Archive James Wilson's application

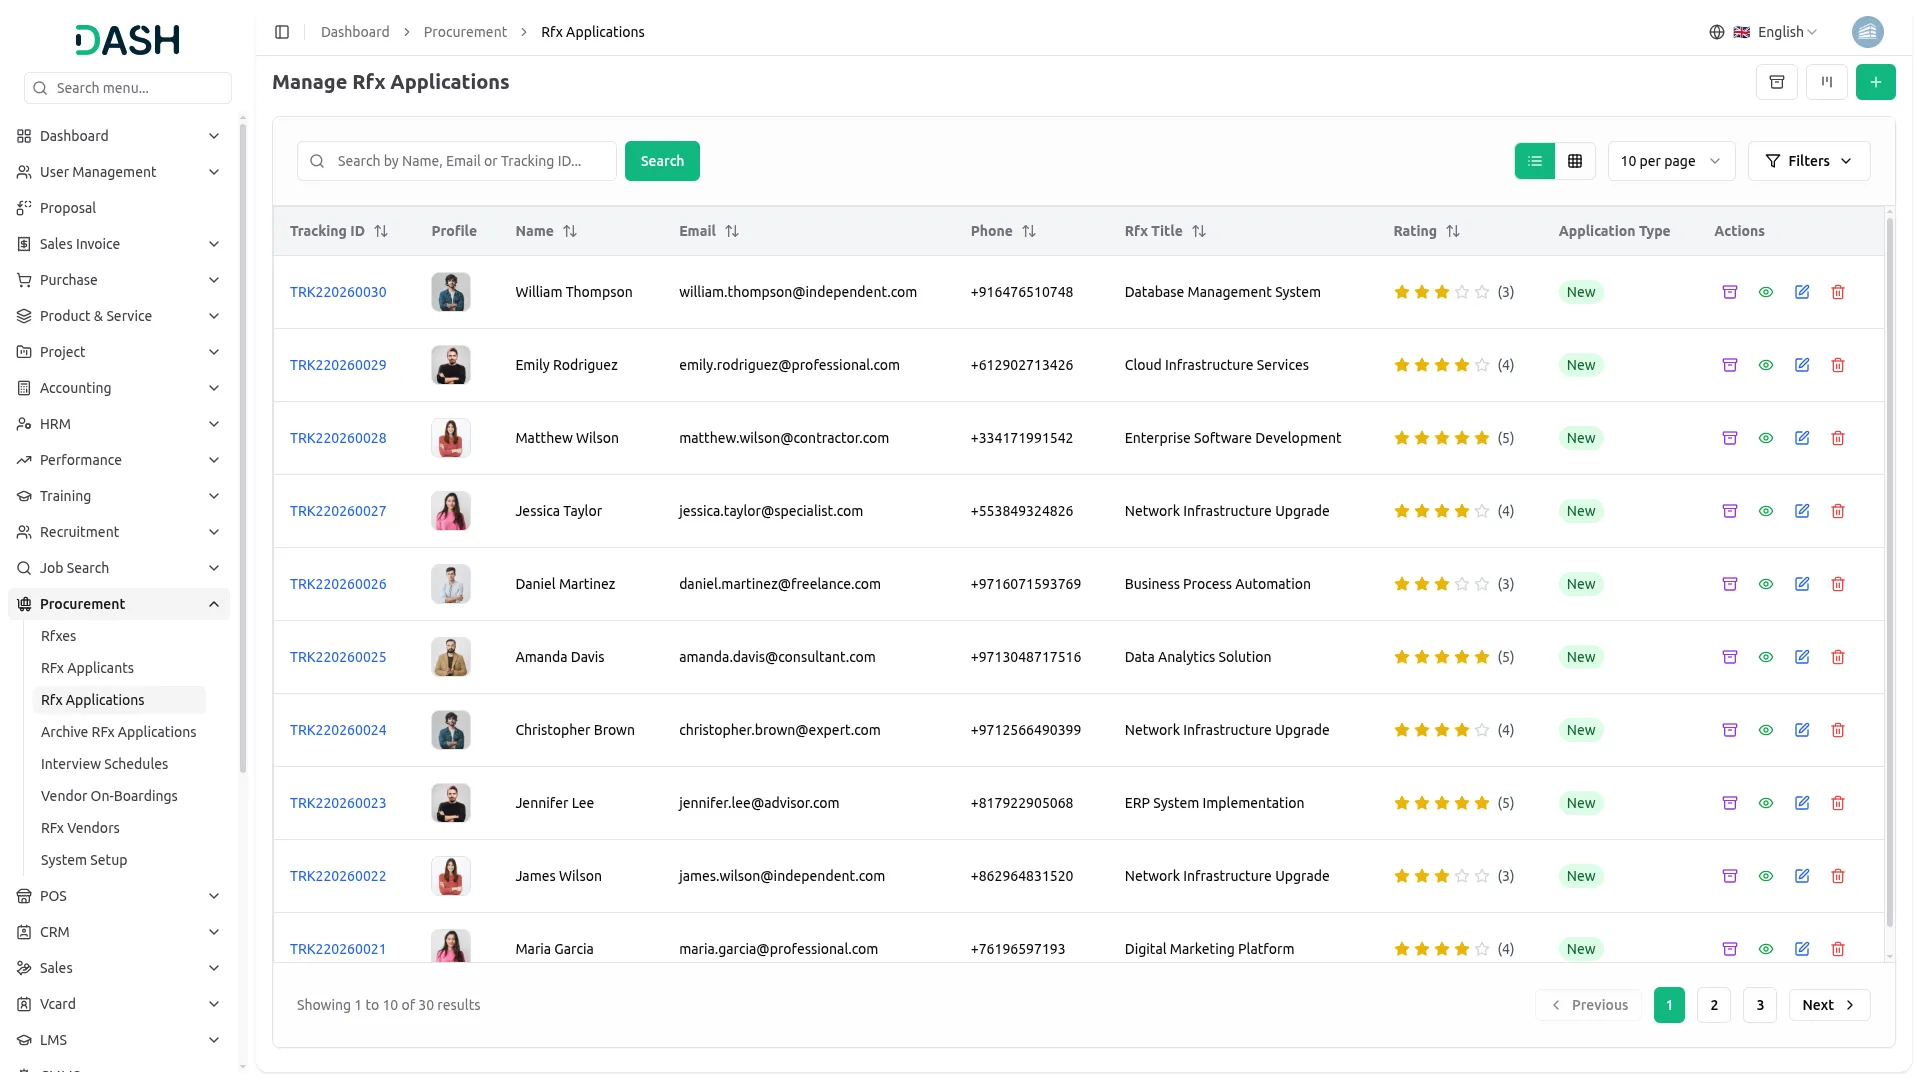tap(1730, 876)
